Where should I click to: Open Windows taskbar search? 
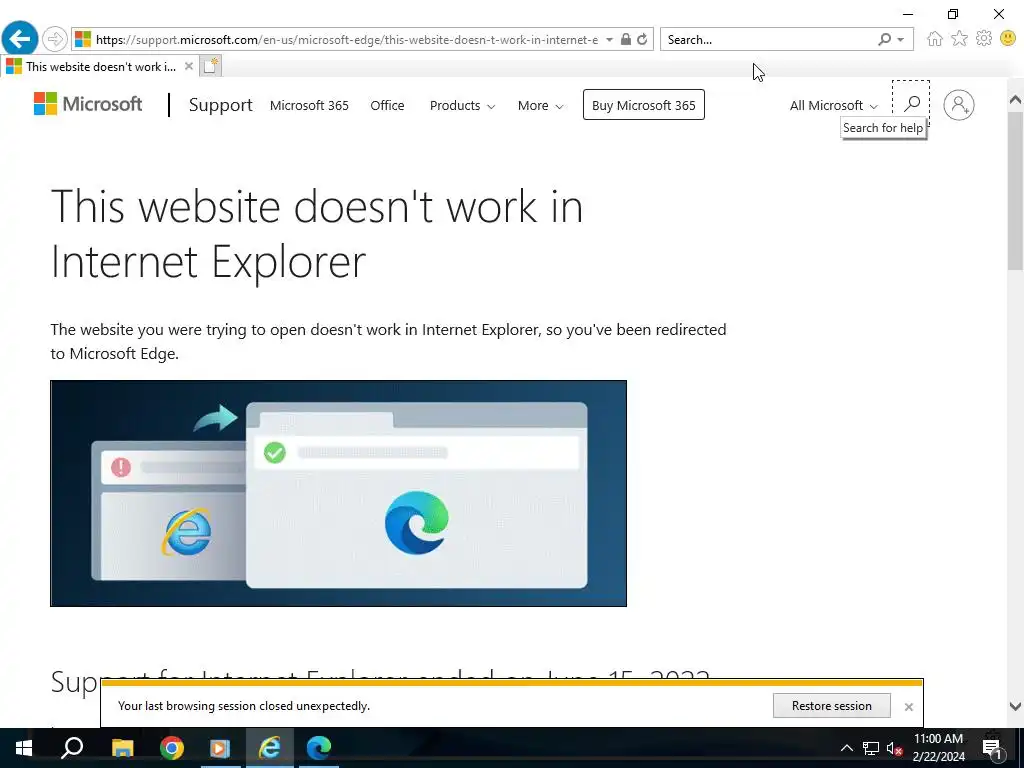pos(72,748)
